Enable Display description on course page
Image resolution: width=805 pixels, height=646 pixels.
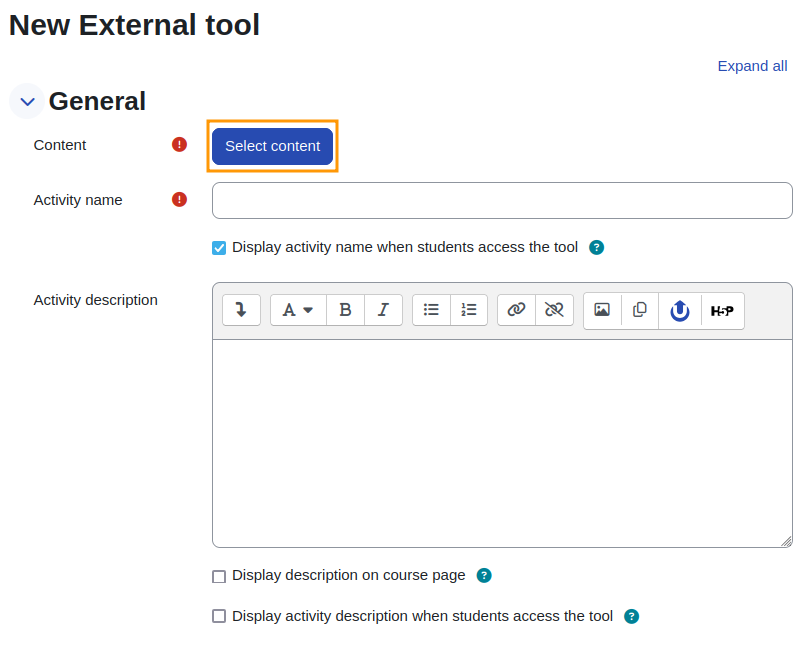[219, 576]
